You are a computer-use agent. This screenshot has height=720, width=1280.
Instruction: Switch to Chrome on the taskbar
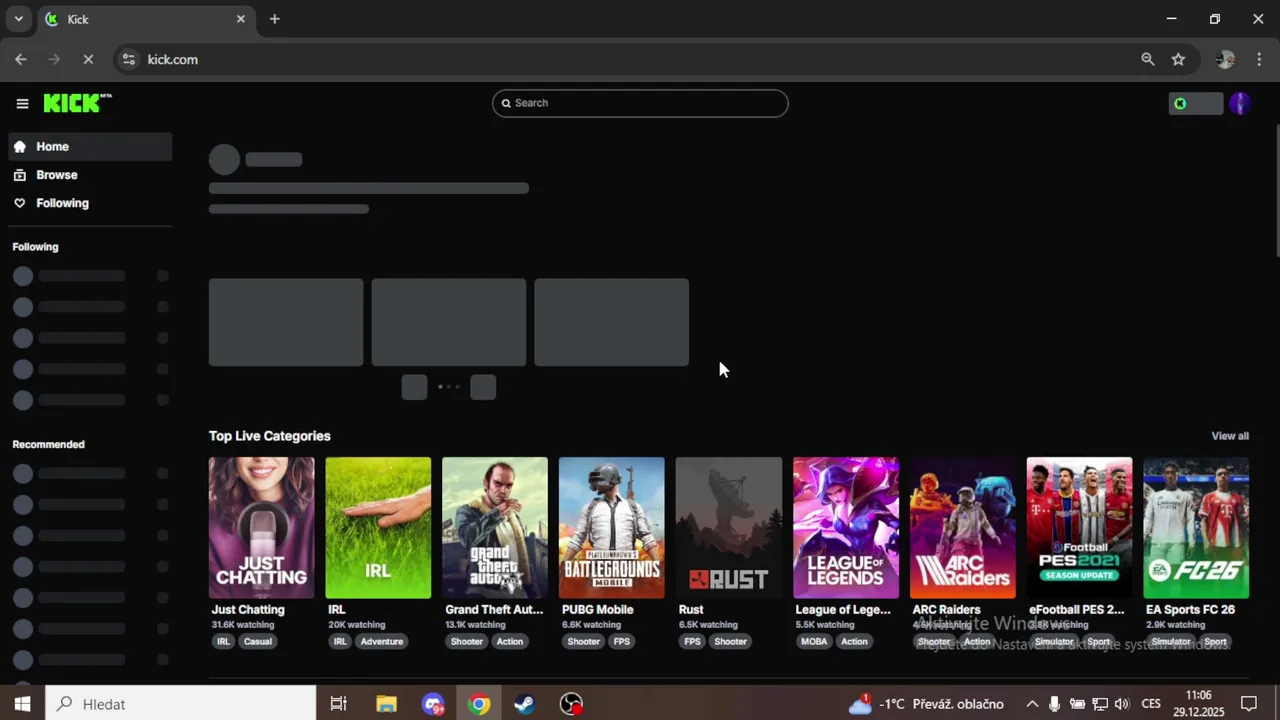(479, 704)
